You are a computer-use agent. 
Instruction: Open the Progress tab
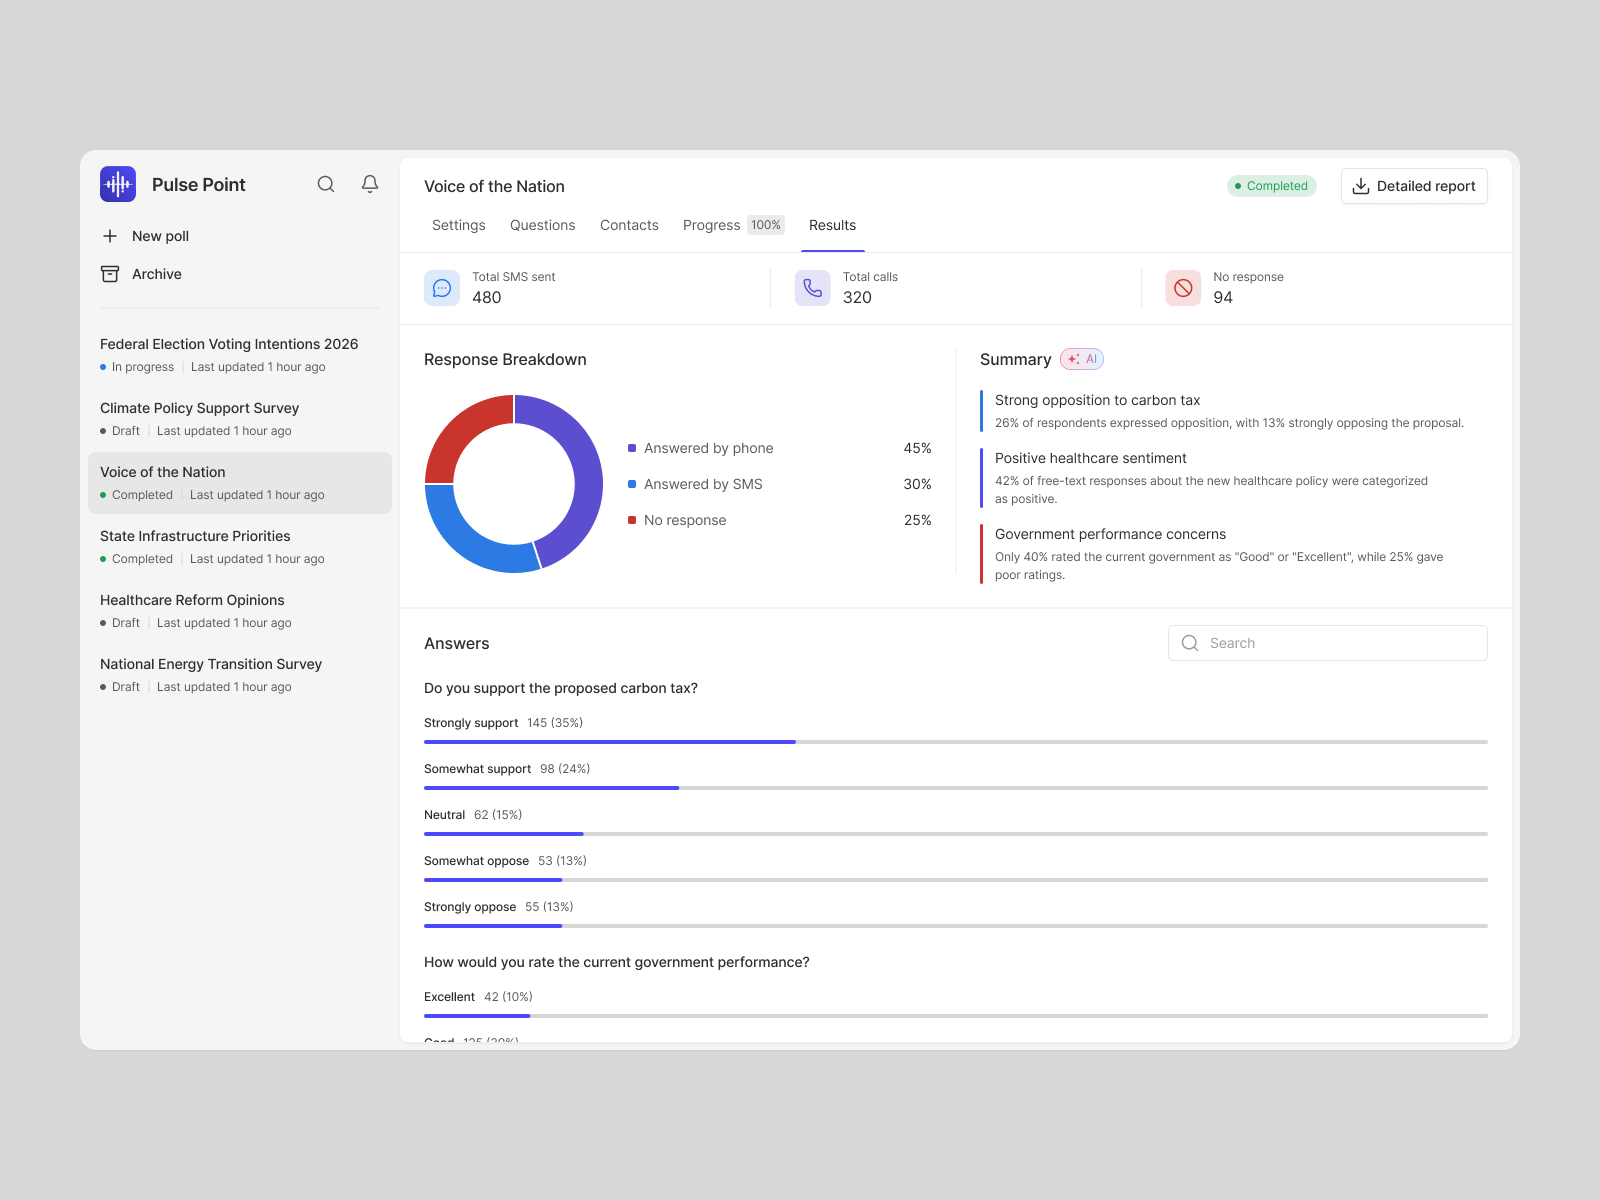pos(733,225)
